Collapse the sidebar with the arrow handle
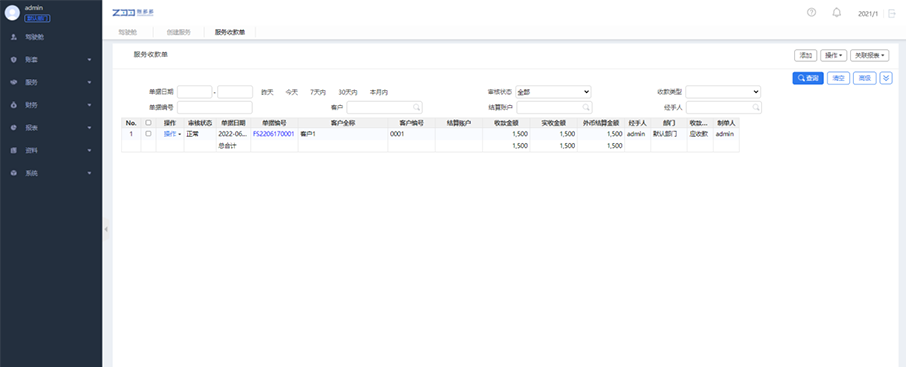 pyautogui.click(x=106, y=229)
